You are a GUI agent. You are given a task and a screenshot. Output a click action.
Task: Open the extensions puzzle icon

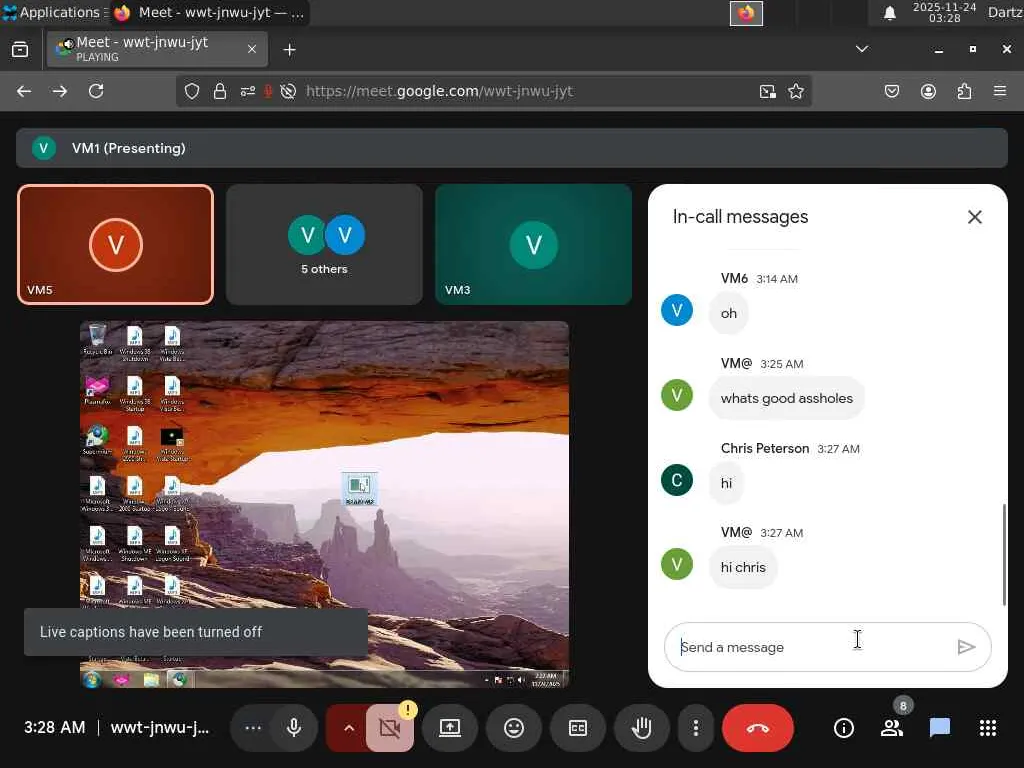[964, 91]
